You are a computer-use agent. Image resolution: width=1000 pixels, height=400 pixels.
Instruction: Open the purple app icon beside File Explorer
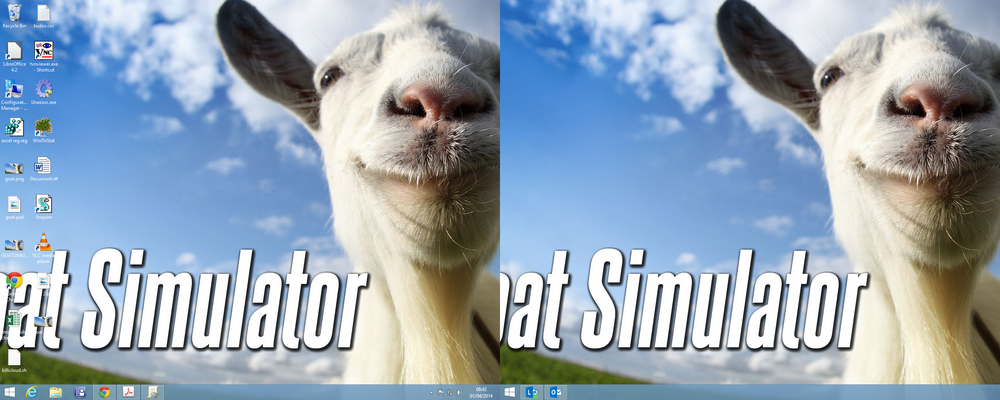pos(80,392)
